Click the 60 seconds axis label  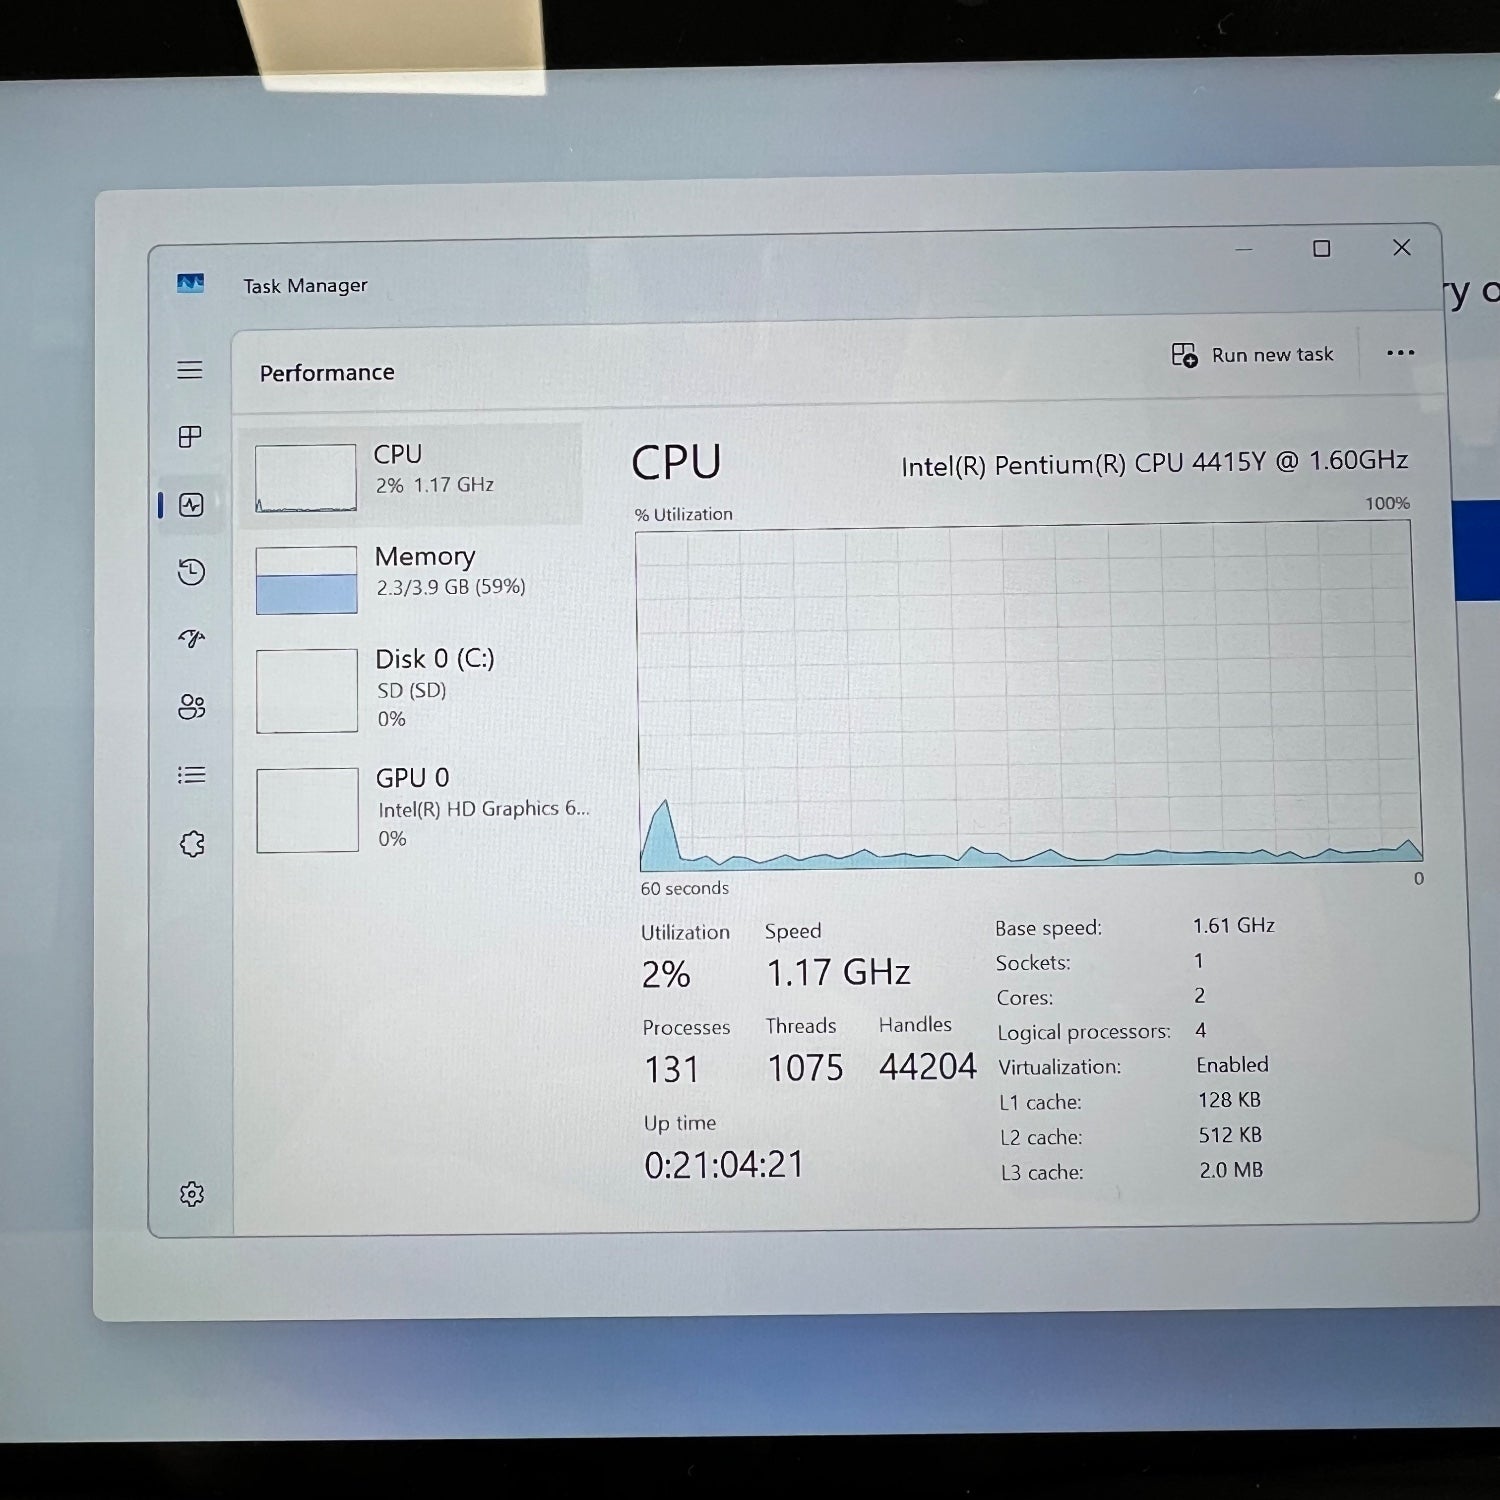coord(685,888)
